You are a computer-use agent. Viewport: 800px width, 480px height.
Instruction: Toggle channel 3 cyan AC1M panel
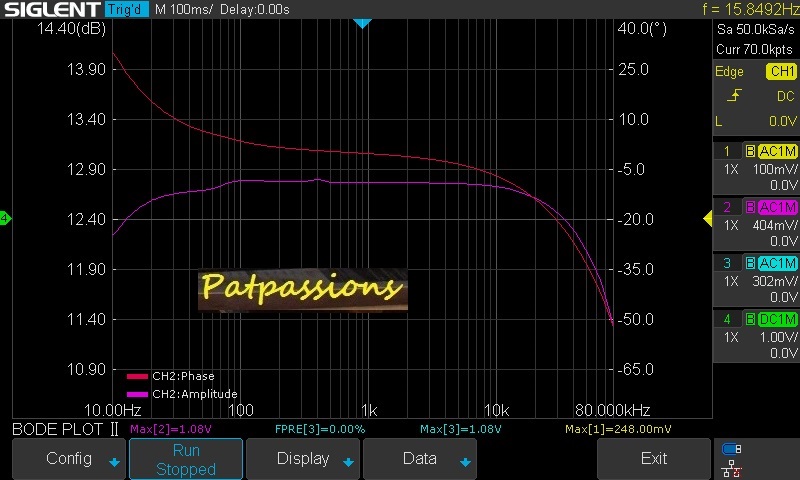point(756,279)
